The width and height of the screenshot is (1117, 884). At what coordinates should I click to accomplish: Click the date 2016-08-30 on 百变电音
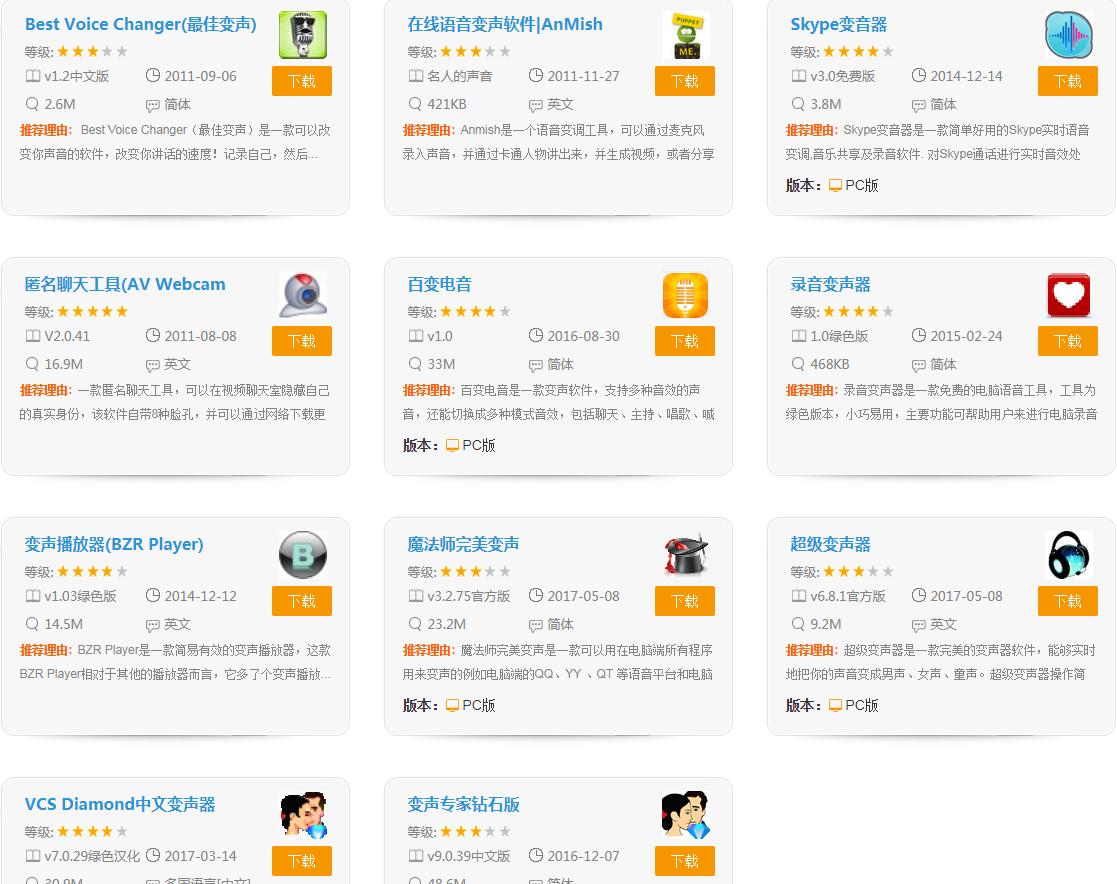(583, 336)
